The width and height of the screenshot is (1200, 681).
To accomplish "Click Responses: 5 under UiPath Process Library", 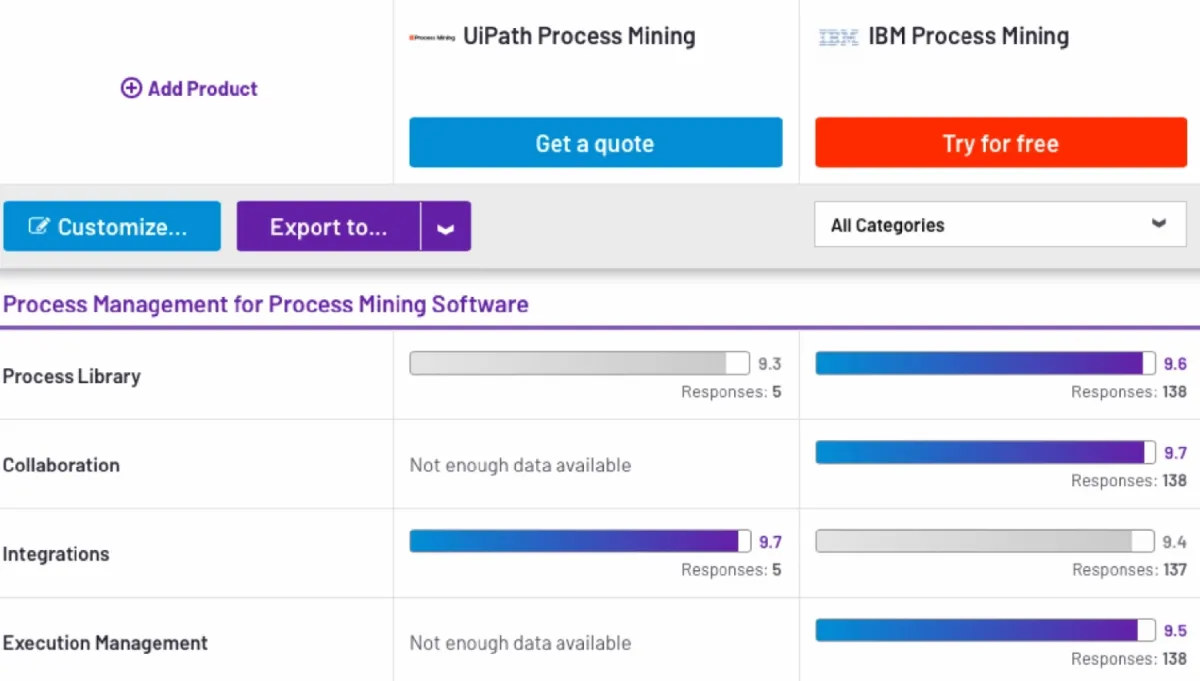I will pyautogui.click(x=731, y=392).
